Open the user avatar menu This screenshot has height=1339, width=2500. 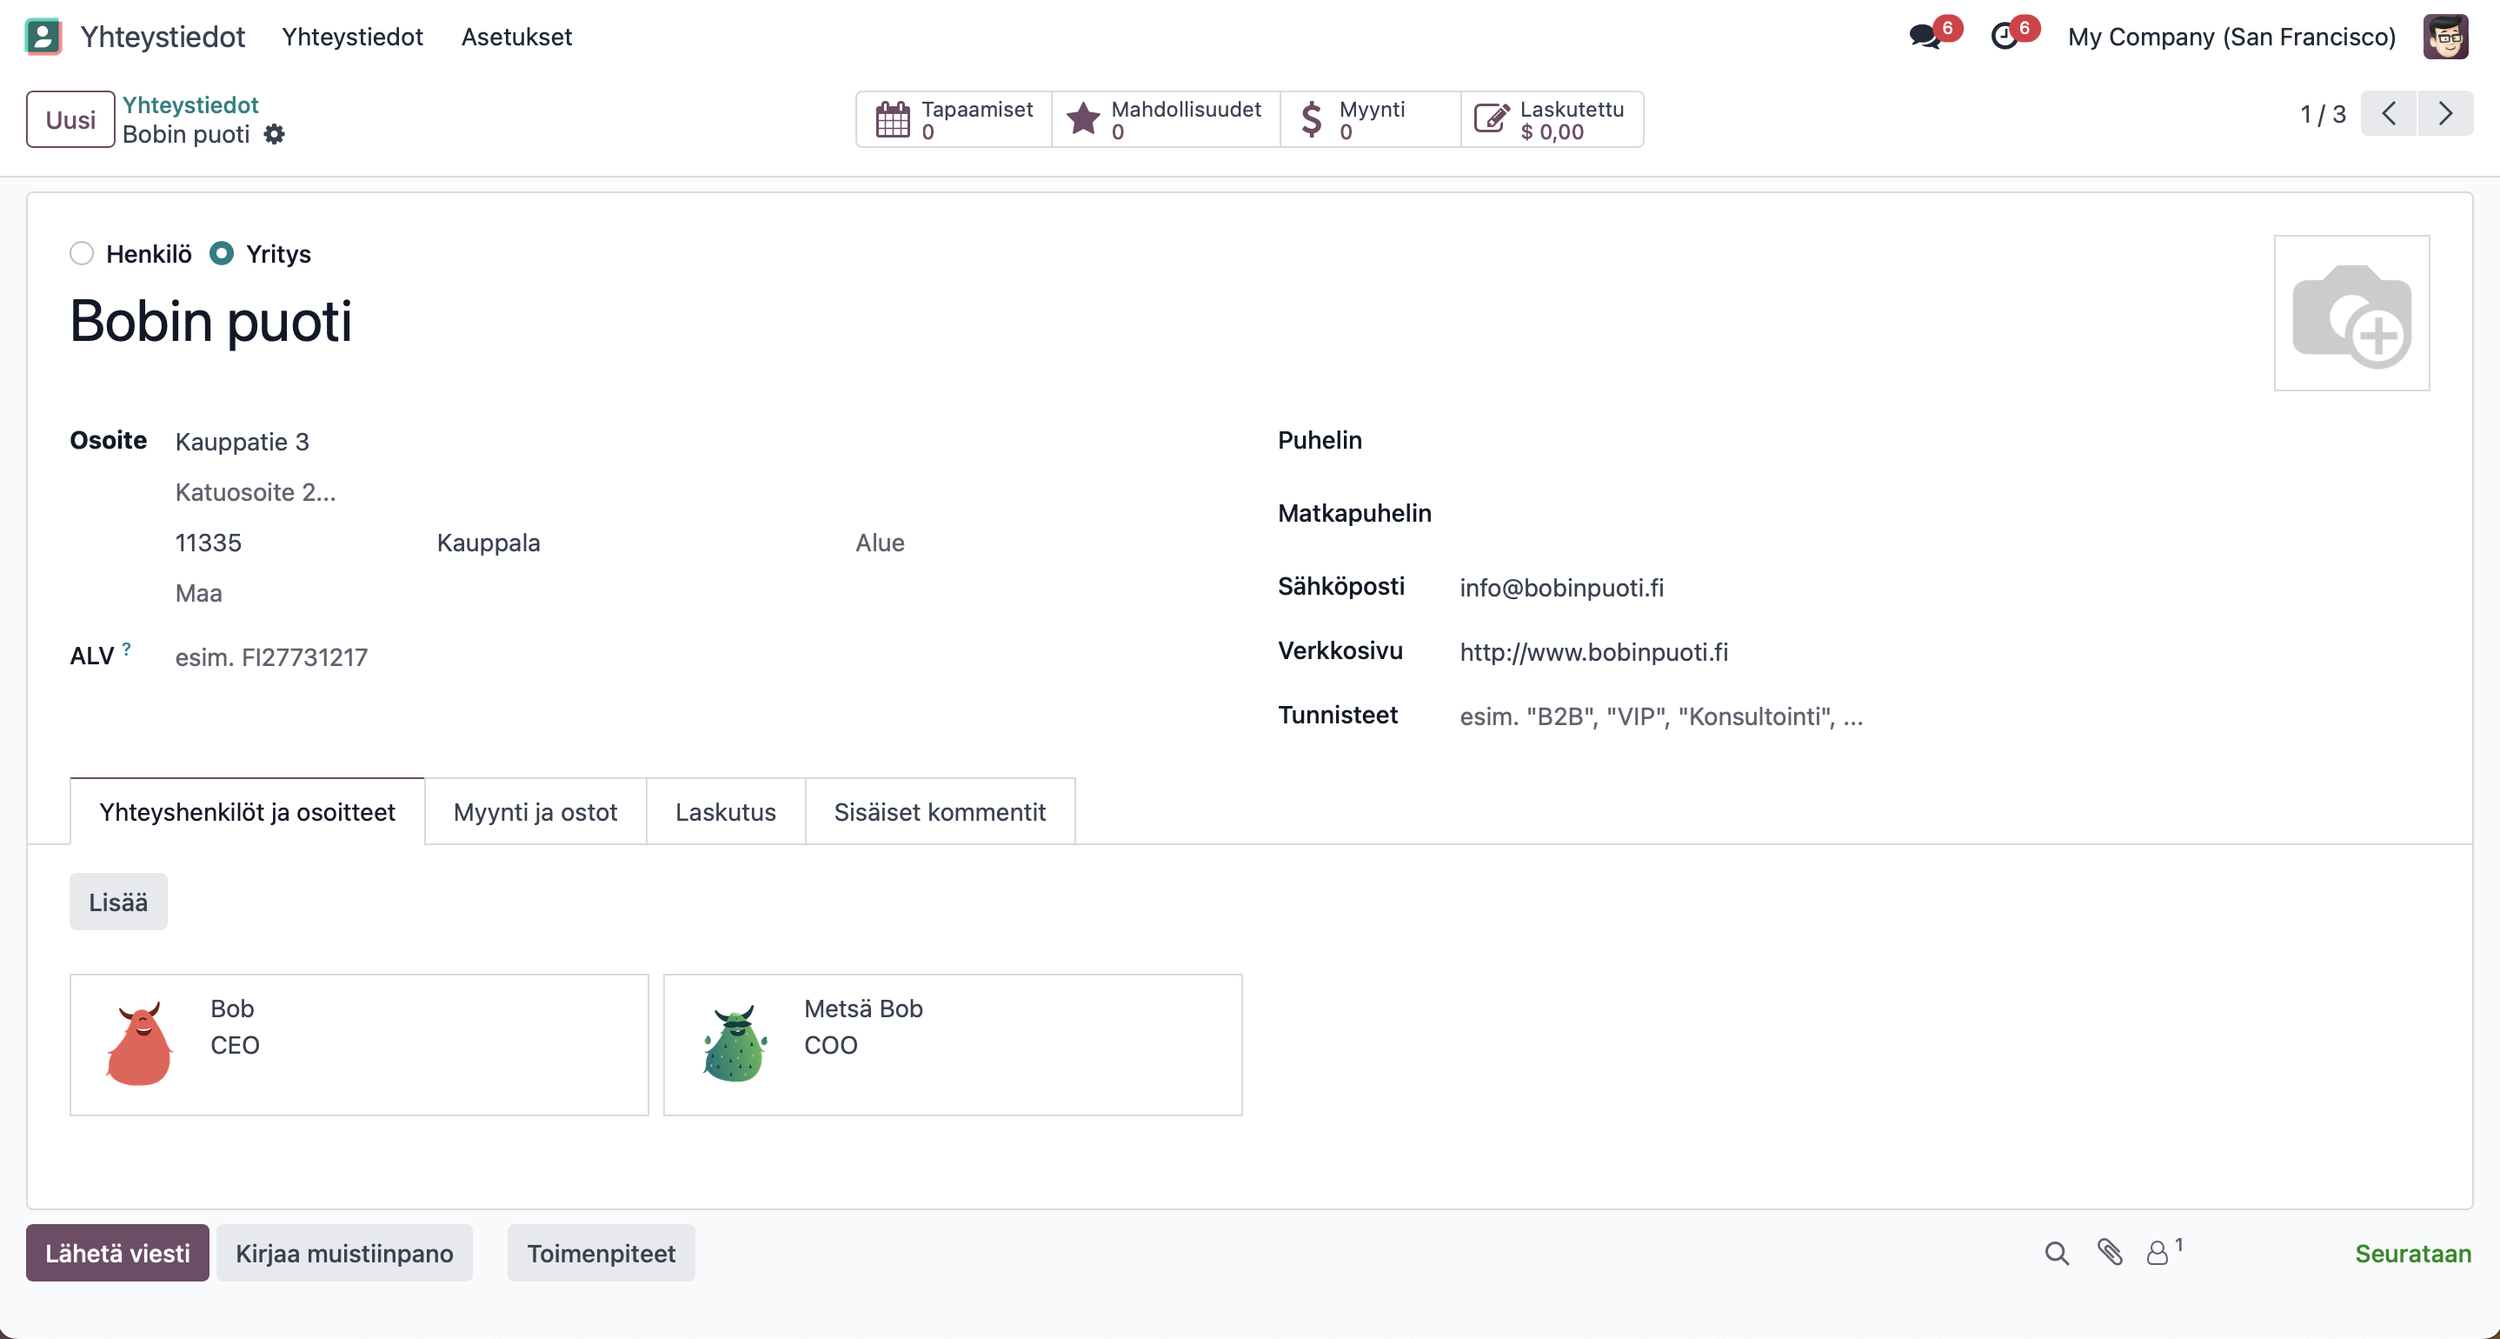tap(2445, 36)
